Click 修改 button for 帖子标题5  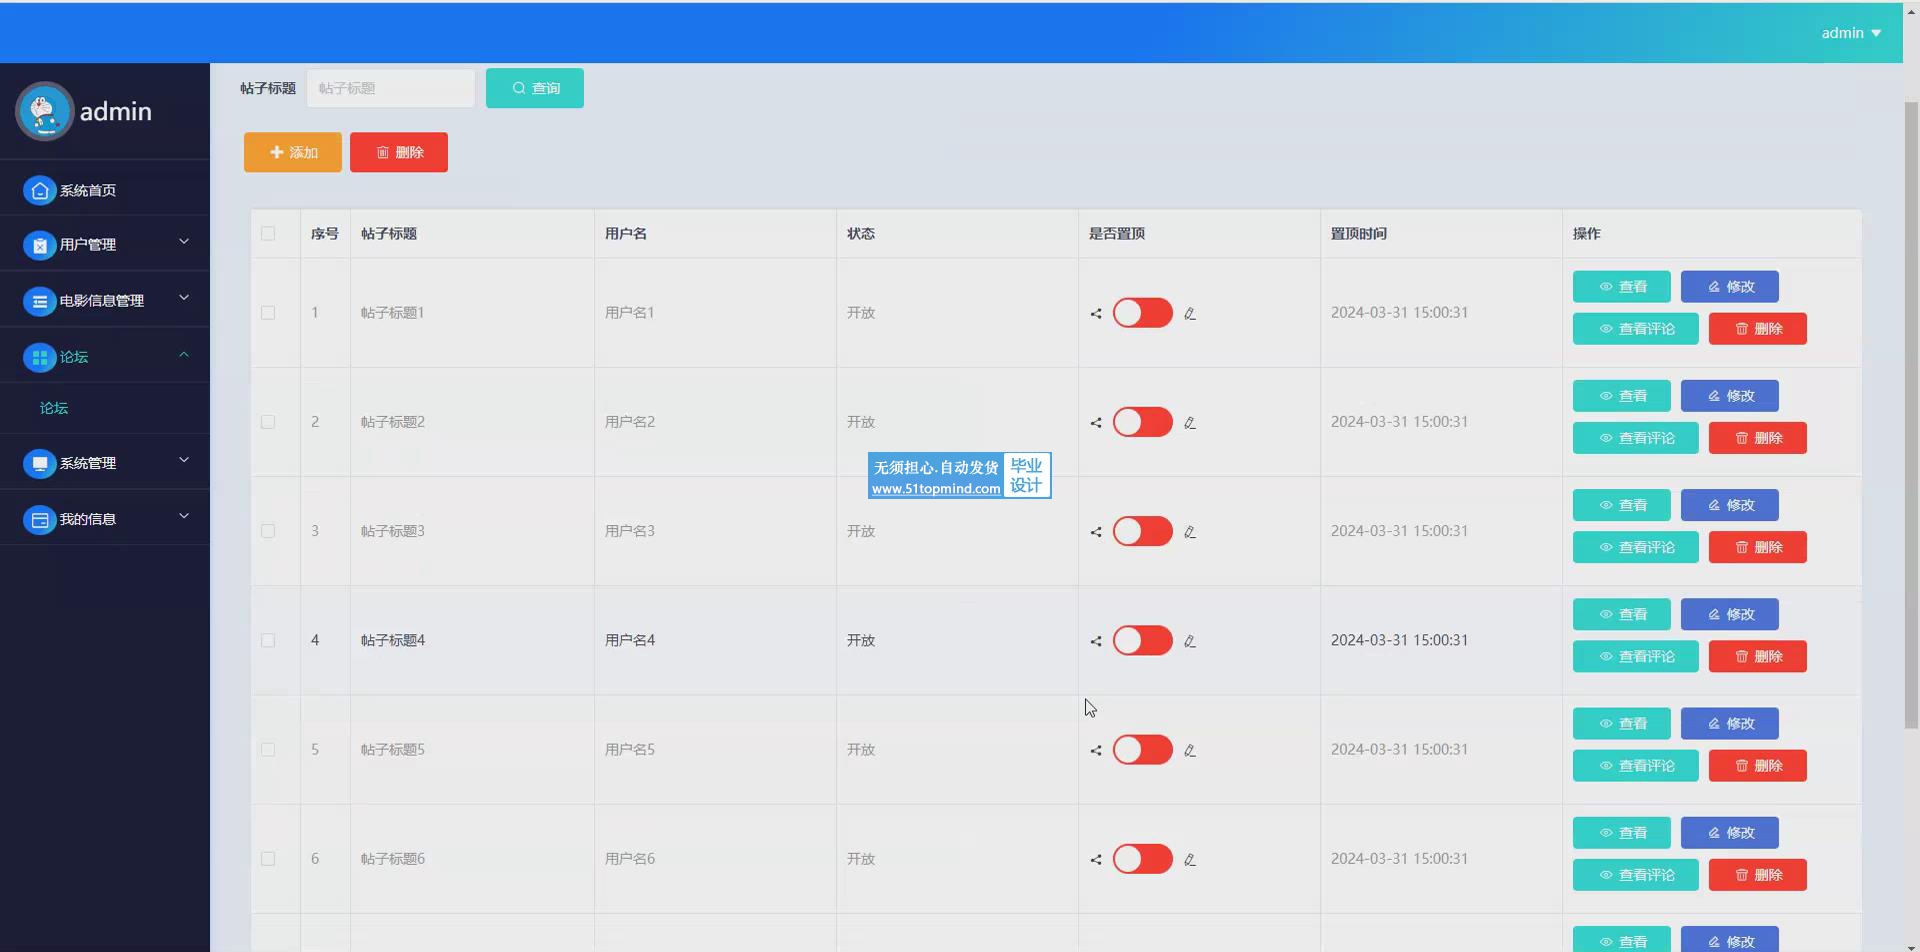[x=1730, y=723]
